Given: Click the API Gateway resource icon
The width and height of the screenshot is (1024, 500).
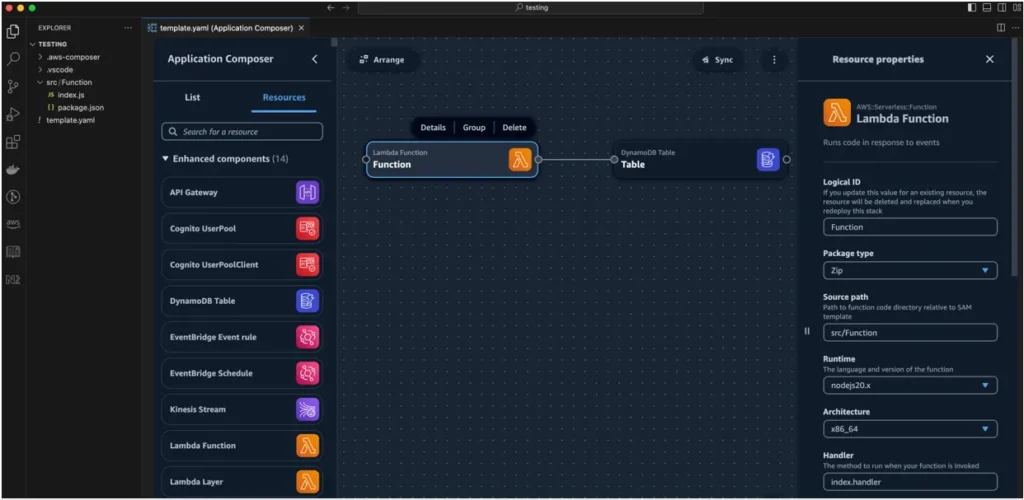Looking at the screenshot, I should [308, 193].
